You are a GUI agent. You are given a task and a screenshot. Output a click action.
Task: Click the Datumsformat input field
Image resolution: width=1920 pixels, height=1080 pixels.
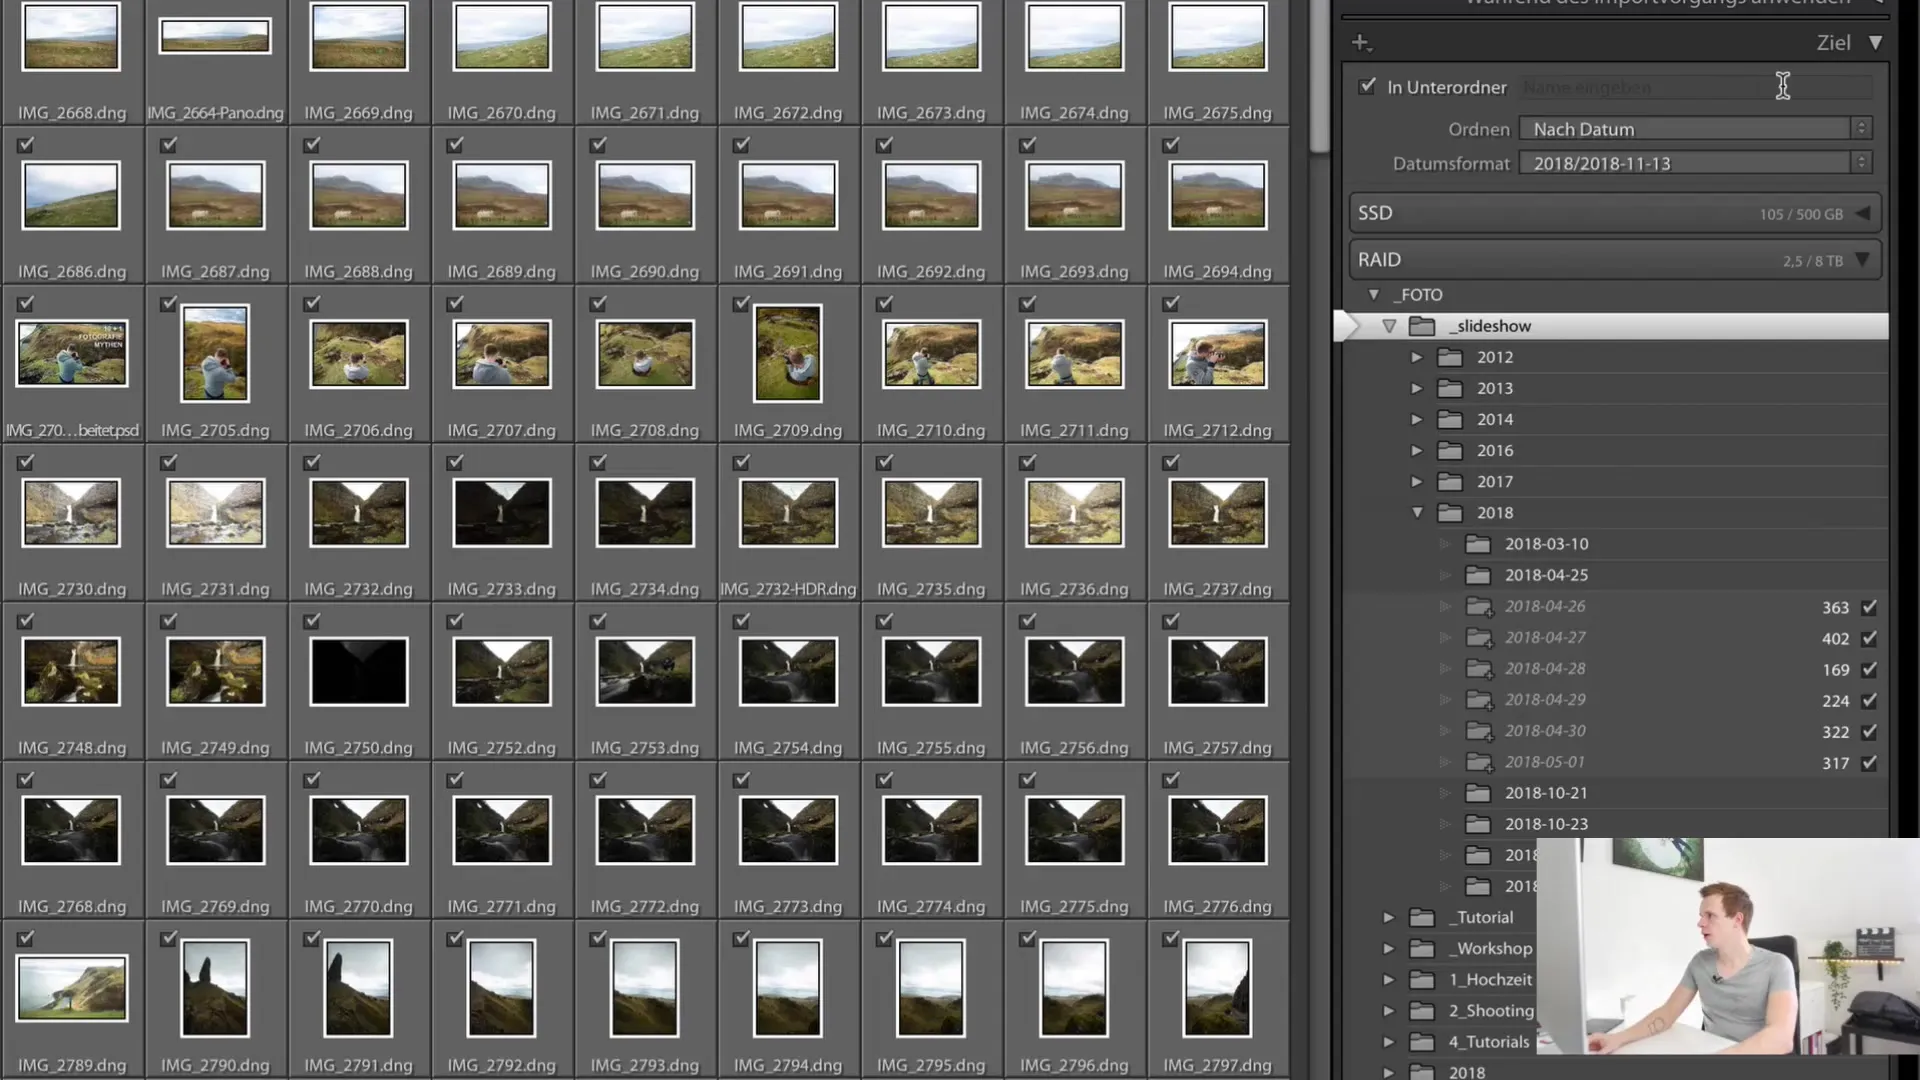(x=1693, y=164)
